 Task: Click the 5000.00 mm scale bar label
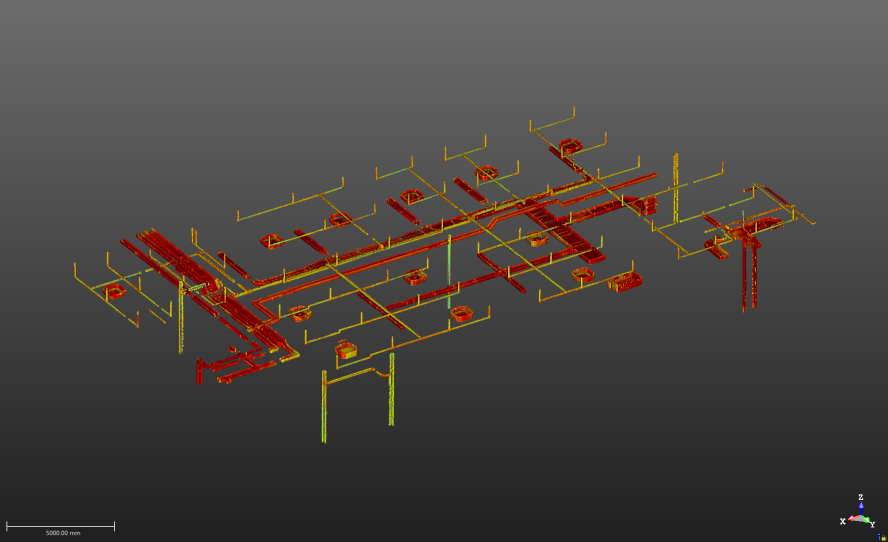pyautogui.click(x=63, y=533)
